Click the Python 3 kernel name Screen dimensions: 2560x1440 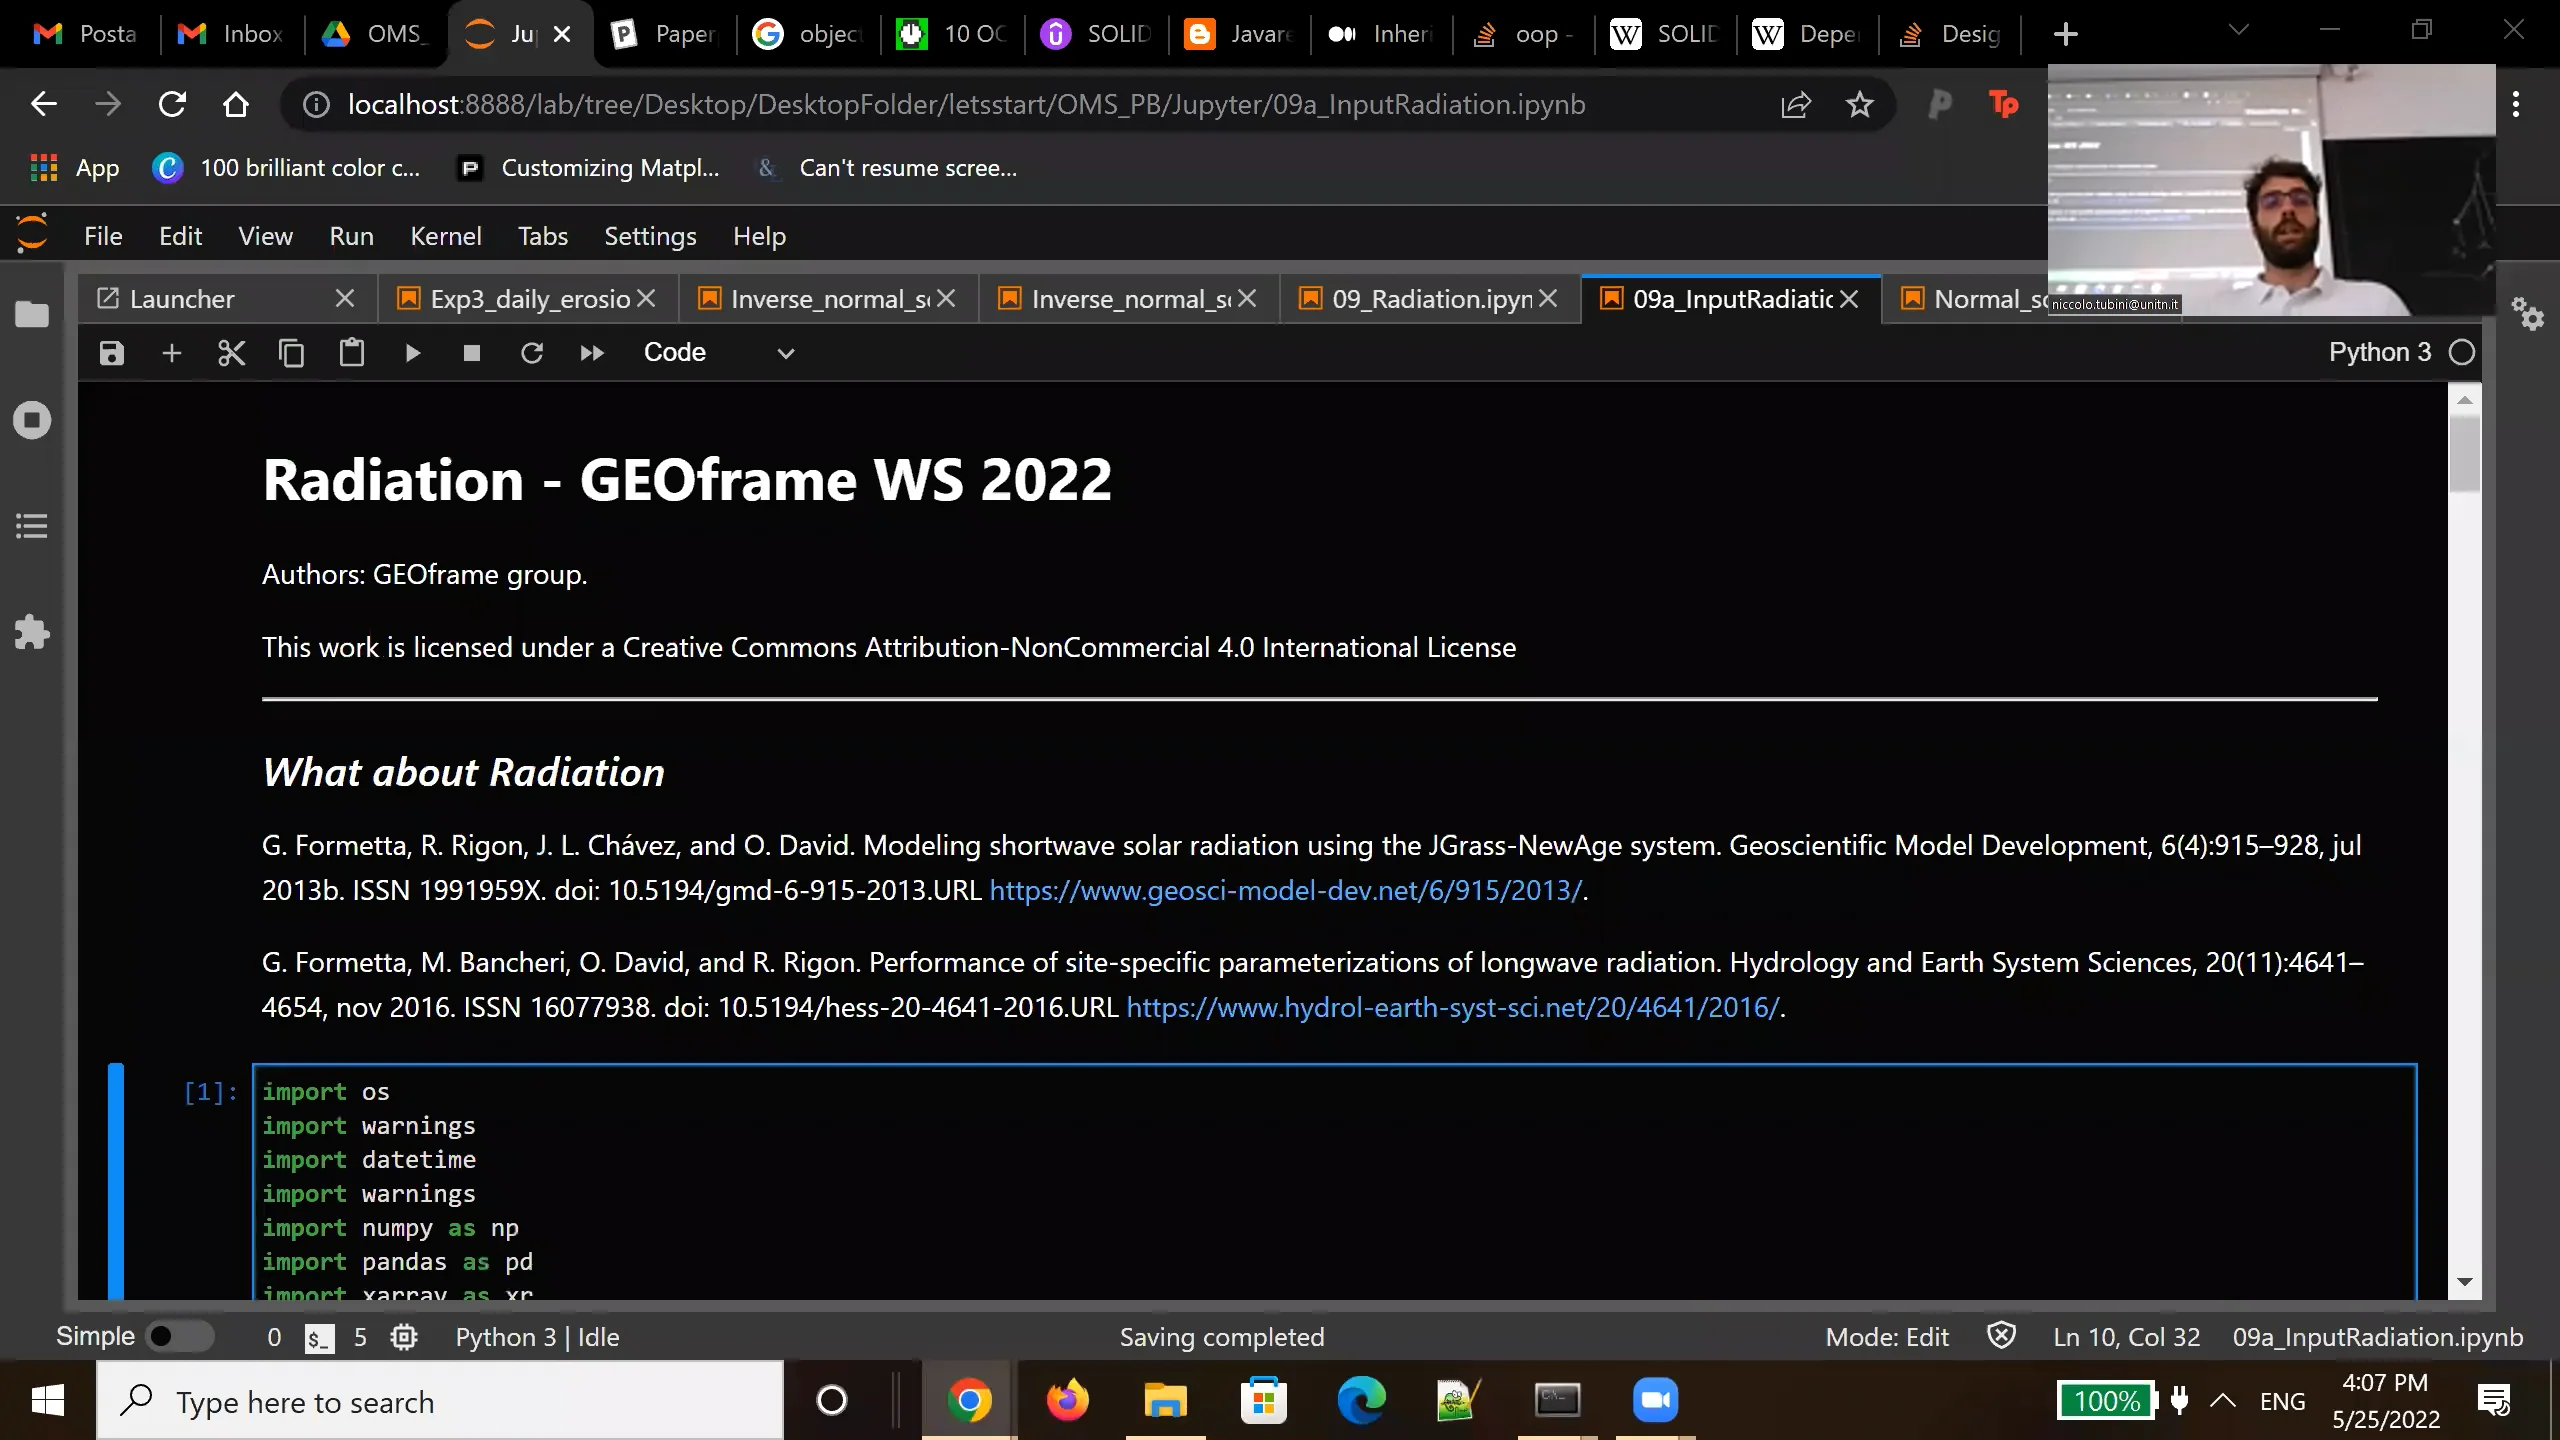(2380, 353)
